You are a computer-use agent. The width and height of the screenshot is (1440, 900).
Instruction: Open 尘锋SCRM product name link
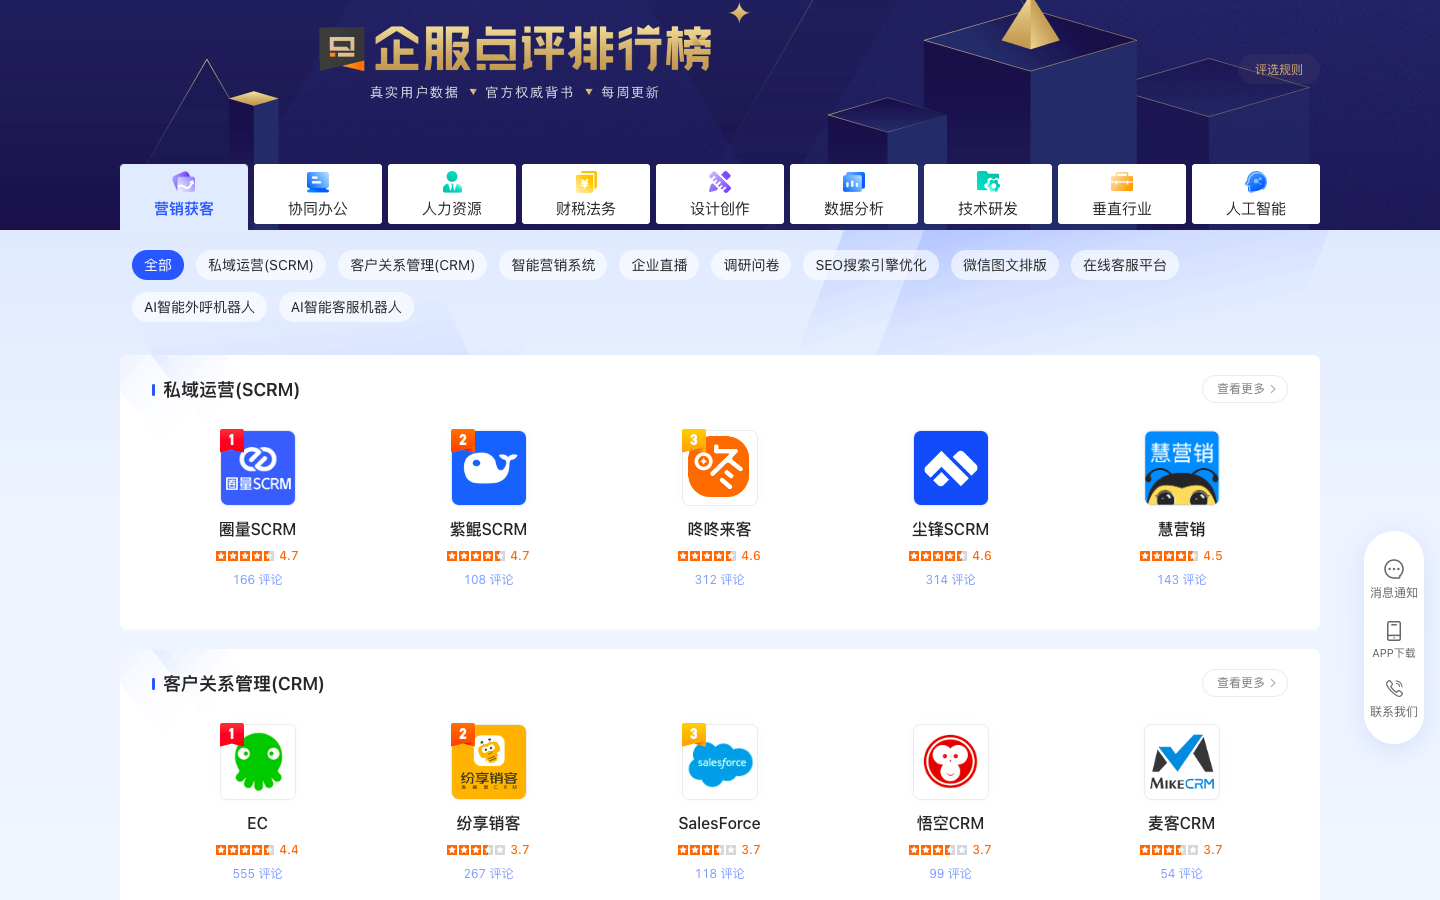pyautogui.click(x=951, y=529)
